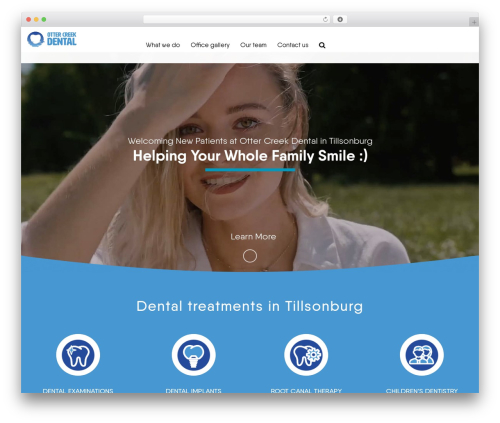This screenshot has width=500, height=423.
Task: Click the circle scroll-down indicator under Learn More
Action: [250, 256]
